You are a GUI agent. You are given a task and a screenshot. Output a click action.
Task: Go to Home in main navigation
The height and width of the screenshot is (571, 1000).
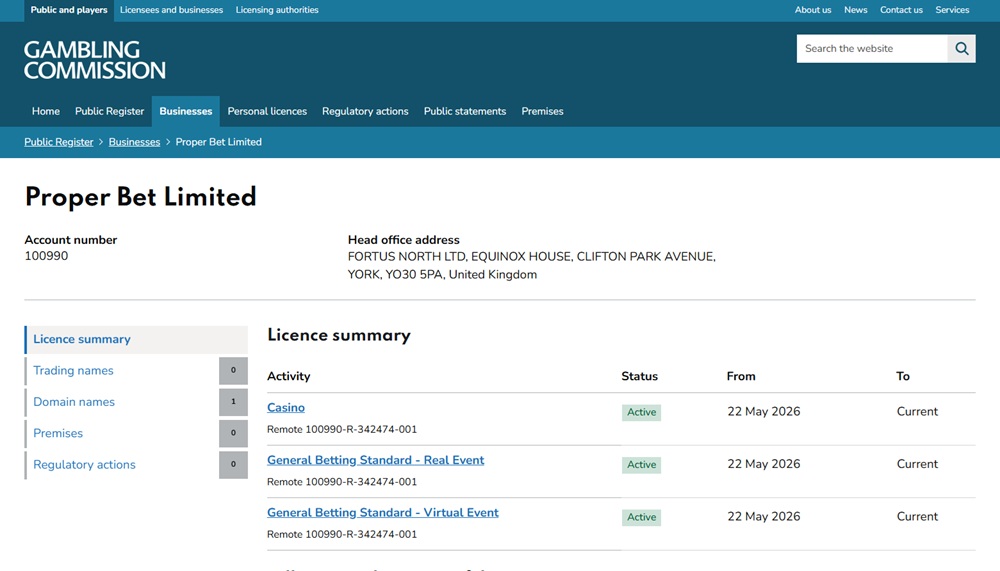tap(46, 111)
